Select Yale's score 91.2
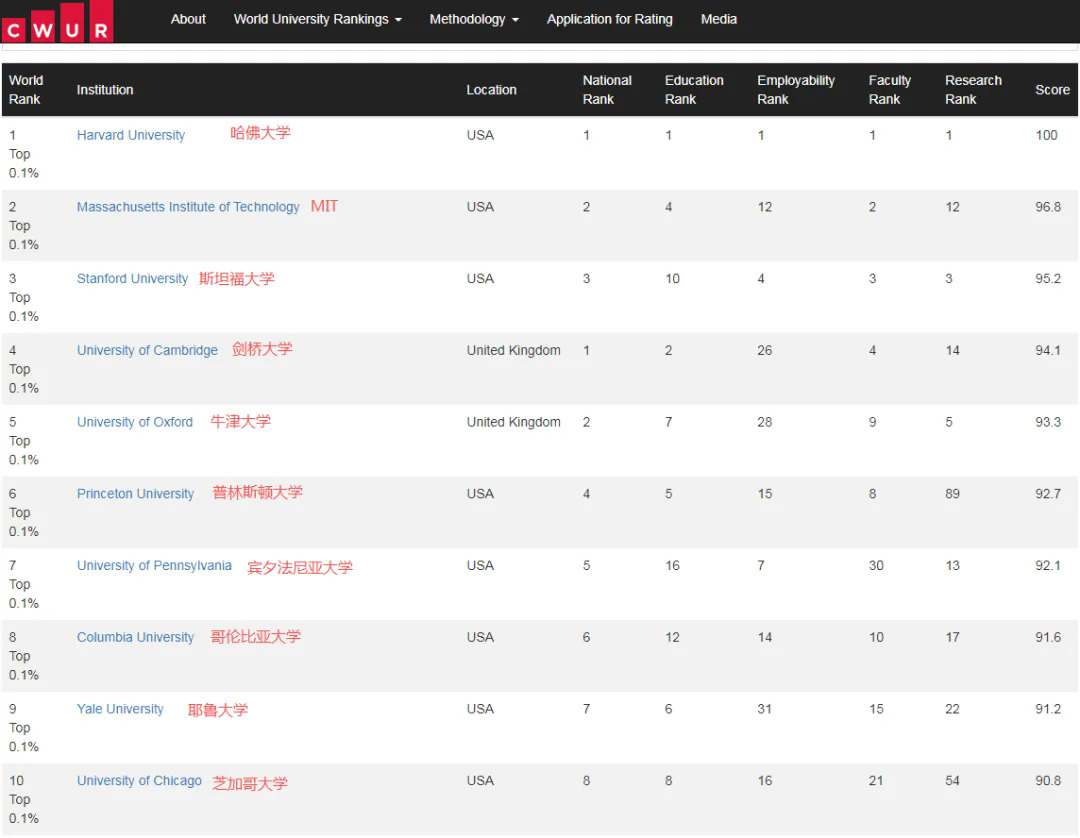This screenshot has height=838, width=1080. (x=1048, y=709)
